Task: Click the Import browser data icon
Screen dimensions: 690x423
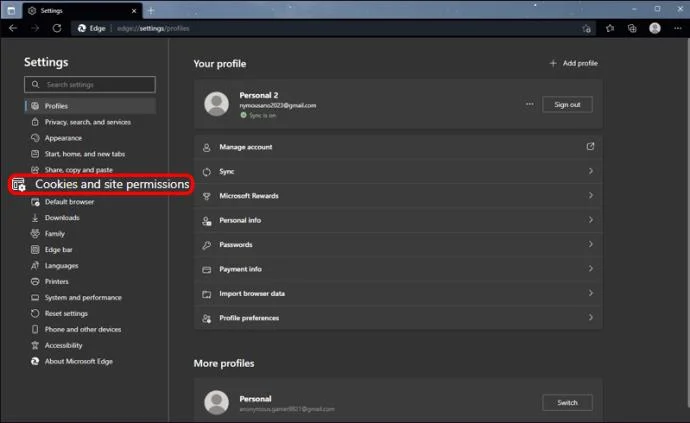Action: (x=206, y=294)
